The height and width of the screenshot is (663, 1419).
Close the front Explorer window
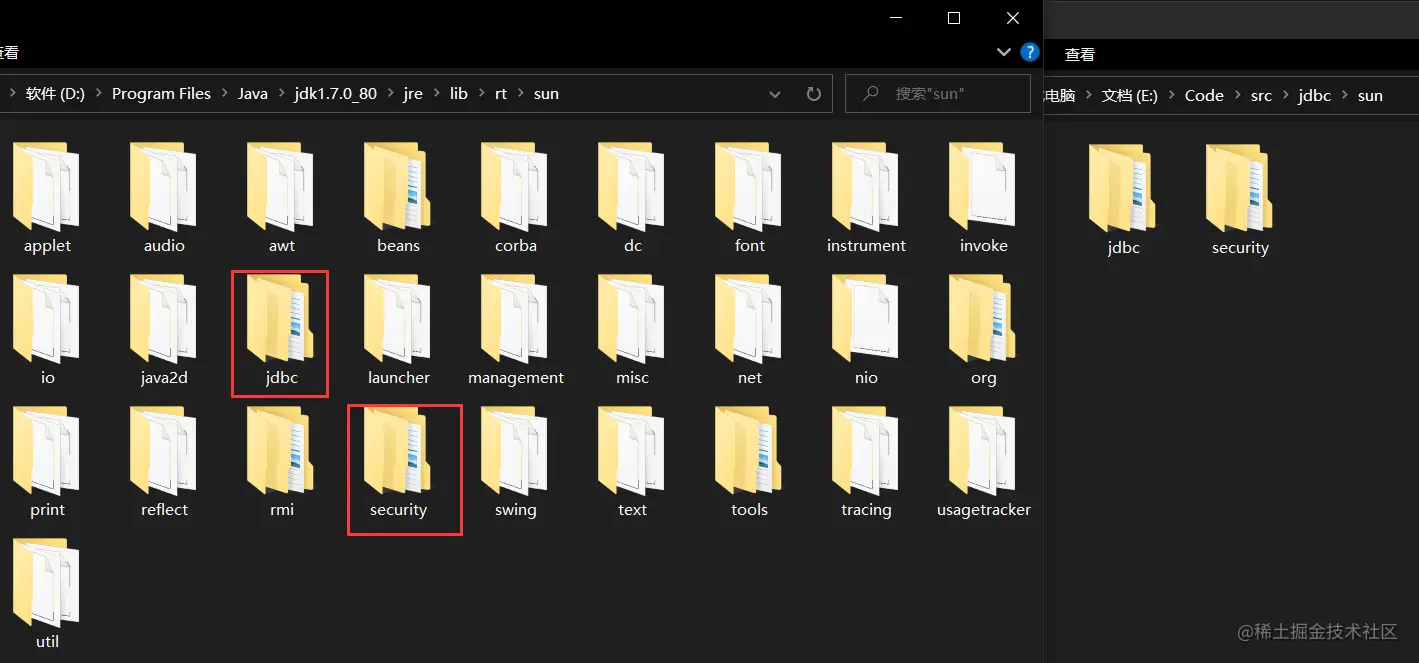click(x=1013, y=18)
